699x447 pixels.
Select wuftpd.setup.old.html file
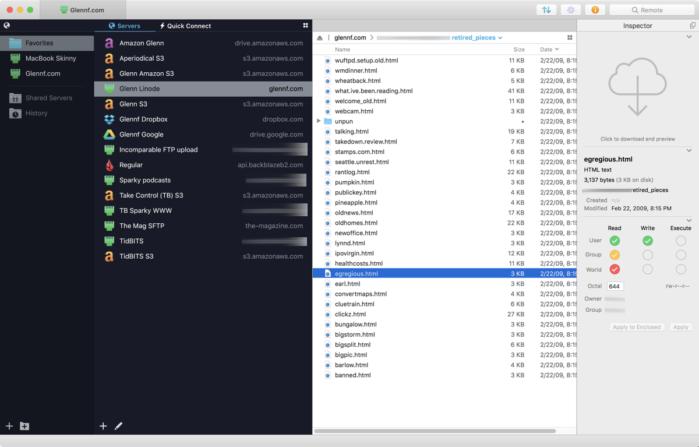pyautogui.click(x=444, y=60)
